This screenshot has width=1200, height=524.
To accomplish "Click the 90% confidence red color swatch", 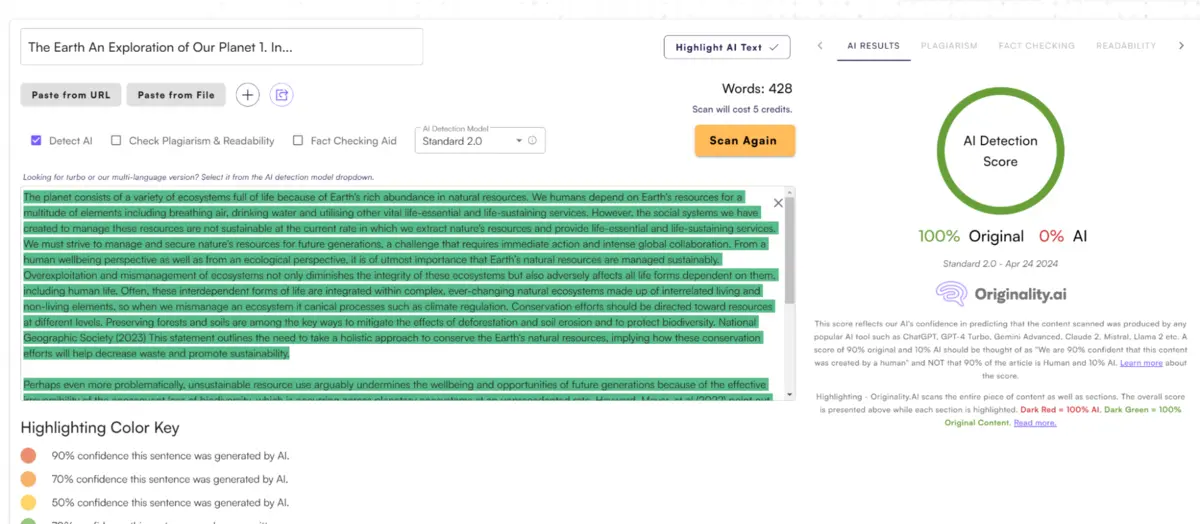I will [x=28, y=456].
